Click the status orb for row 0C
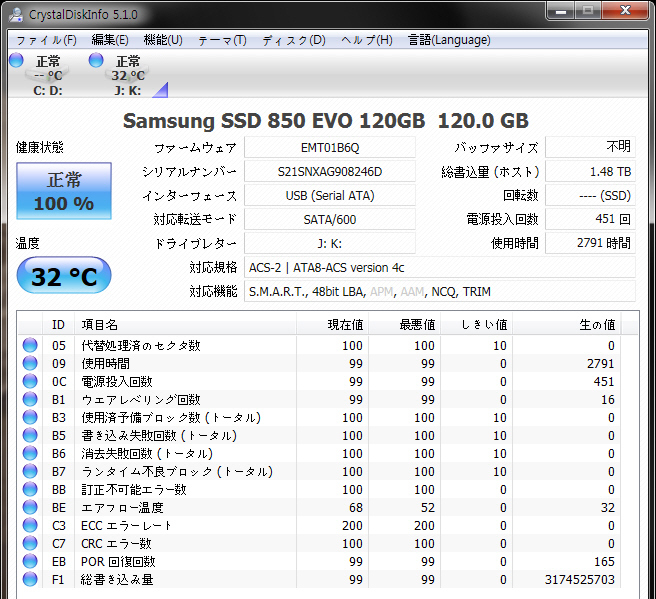This screenshot has height=599, width=656. coord(30,381)
